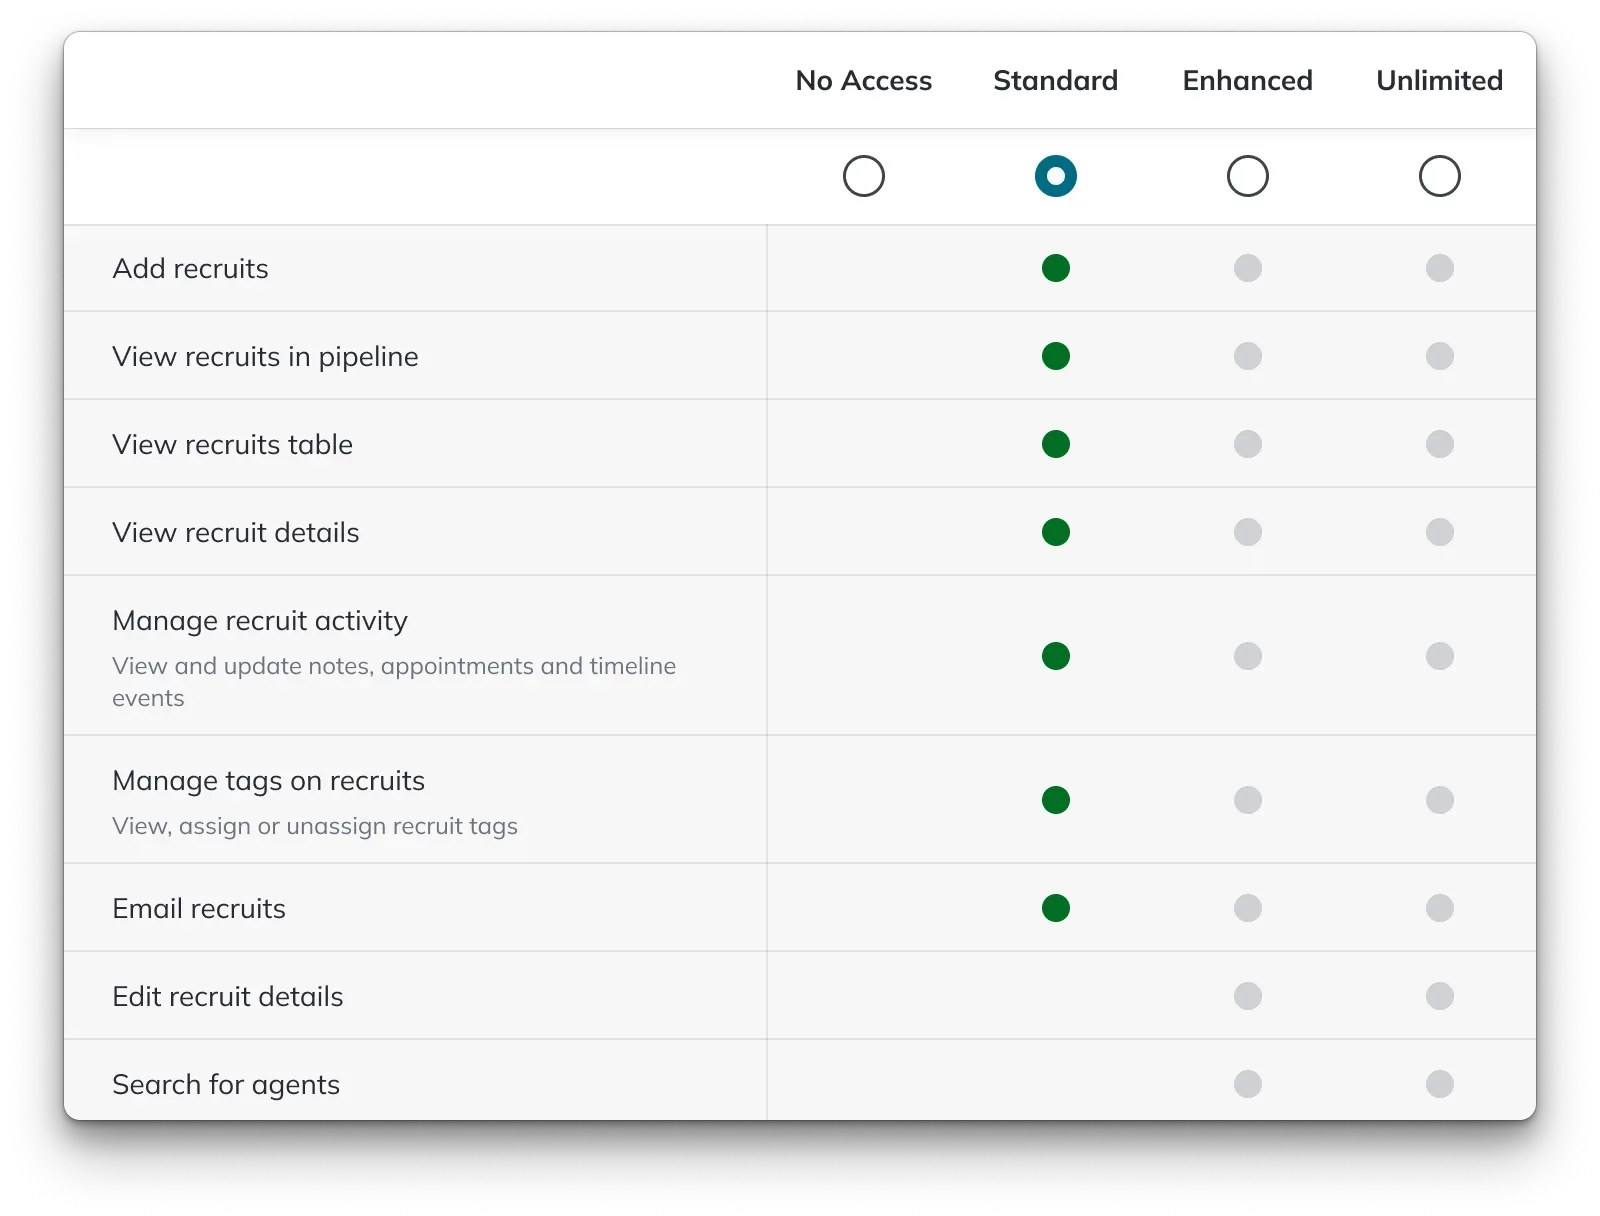This screenshot has width=1600, height=1216.
Task: Click gray Enhanced dot for Edit recruit details
Action: (x=1248, y=996)
